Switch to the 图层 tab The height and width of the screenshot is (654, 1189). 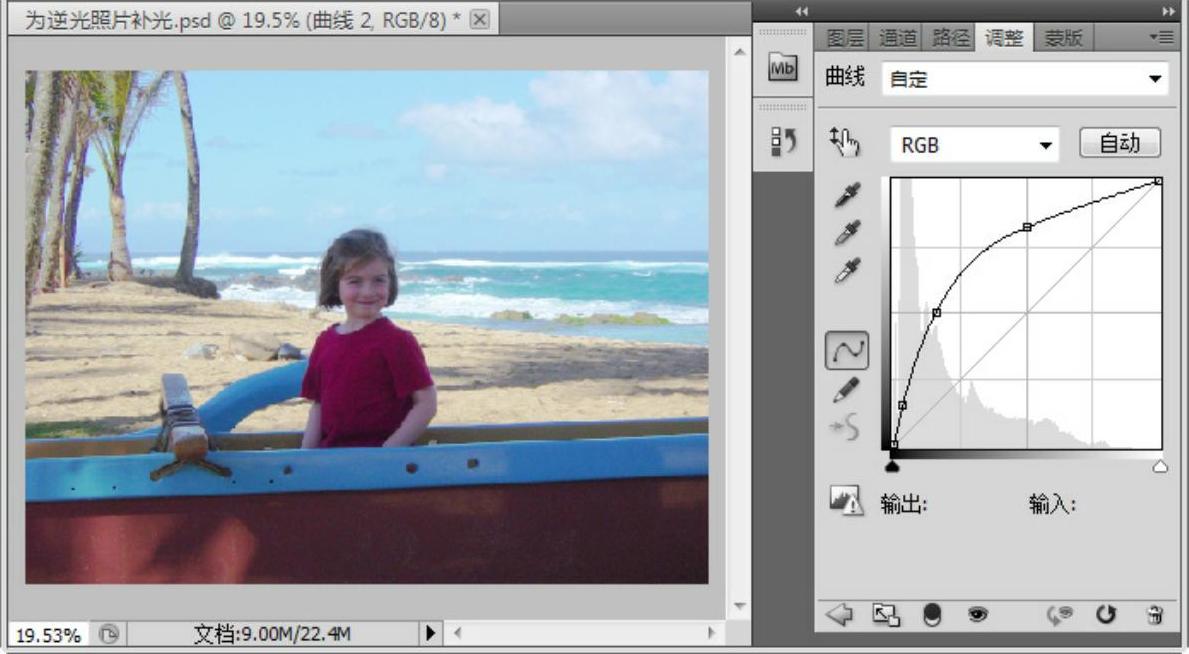(x=845, y=38)
